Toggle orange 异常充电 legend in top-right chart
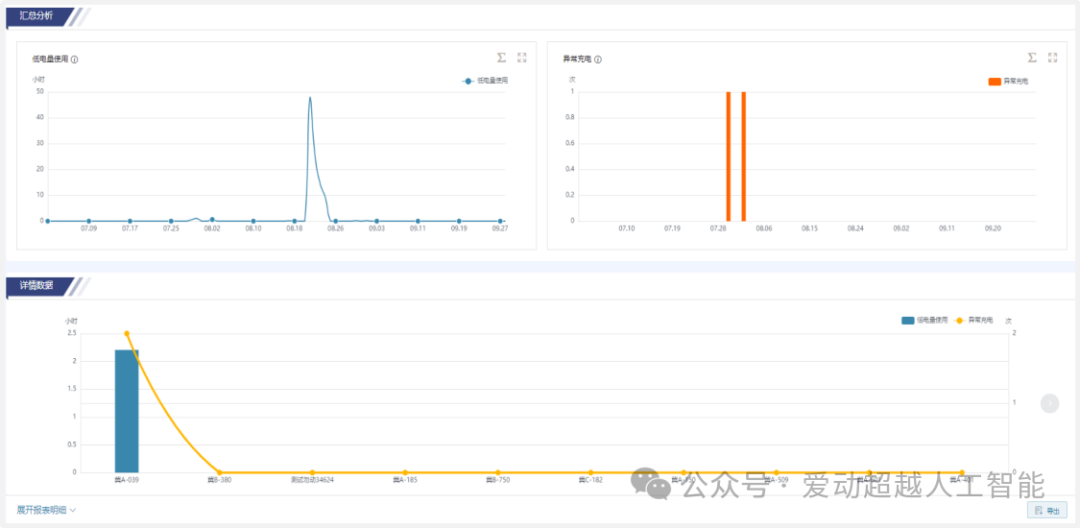The image size is (1080, 528). click(x=1008, y=81)
